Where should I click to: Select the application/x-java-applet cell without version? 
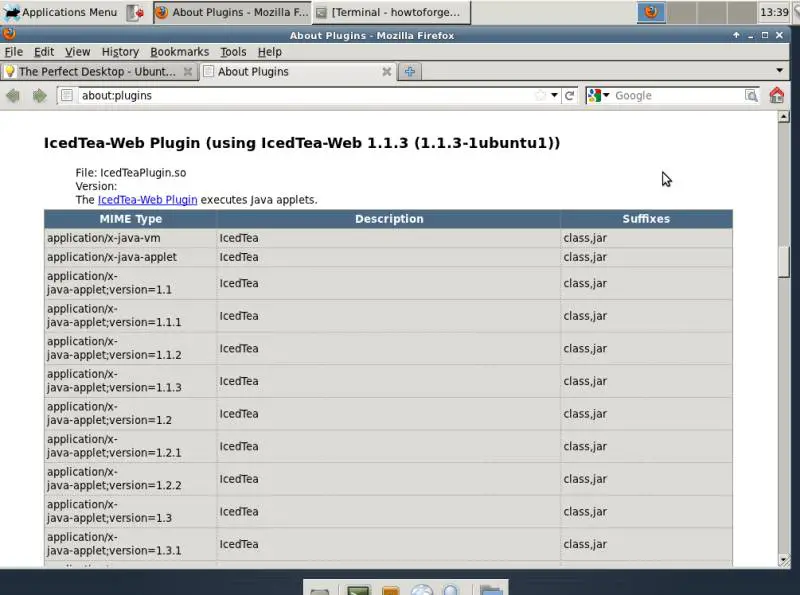point(131,257)
